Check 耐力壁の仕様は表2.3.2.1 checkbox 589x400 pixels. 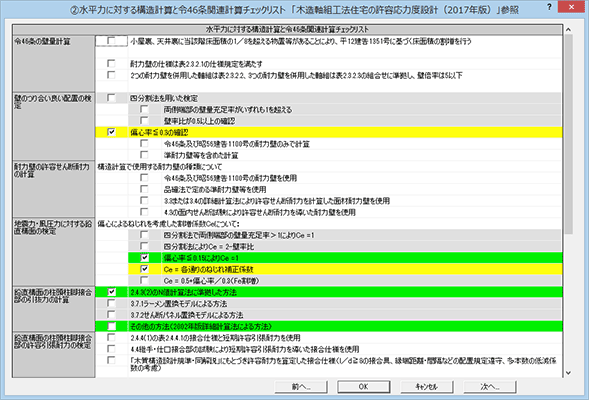[x=111, y=63]
